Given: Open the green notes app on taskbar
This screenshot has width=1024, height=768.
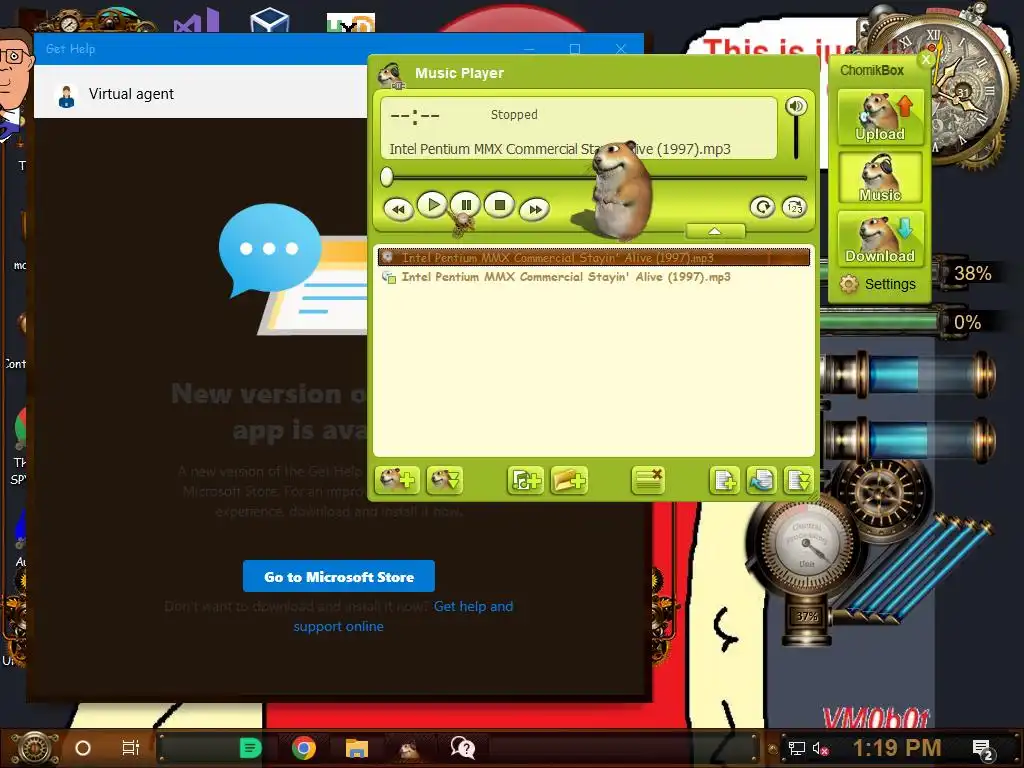Looking at the screenshot, I should 250,748.
